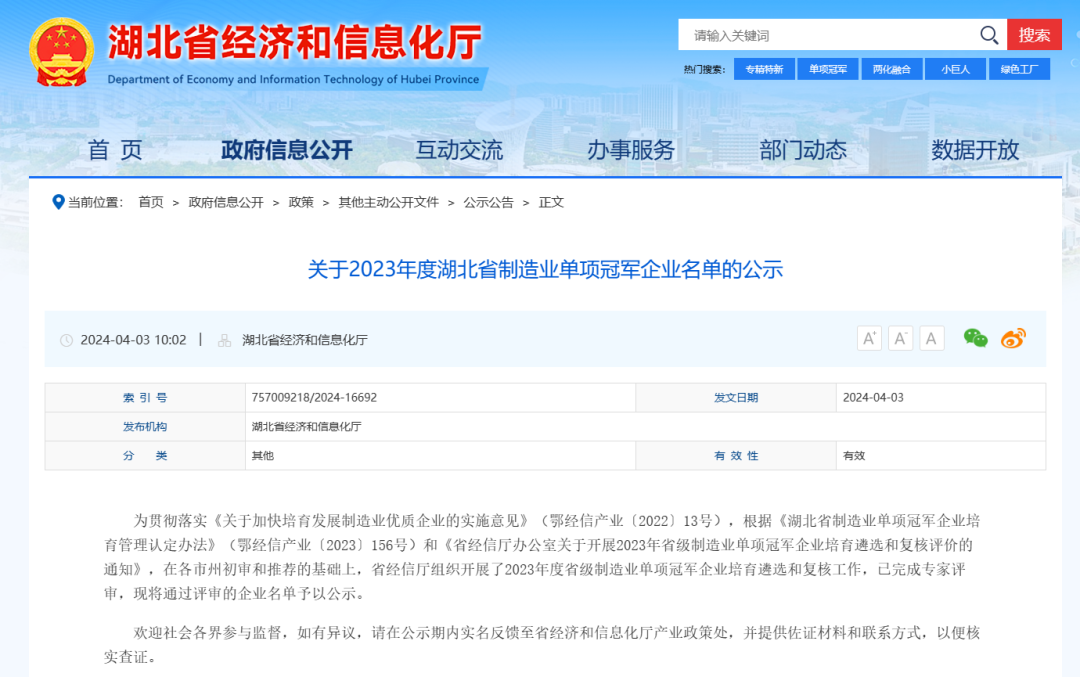The image size is (1080, 677).
Task: Choose the 小巨人 hot search tag
Action: pyautogui.click(x=955, y=69)
